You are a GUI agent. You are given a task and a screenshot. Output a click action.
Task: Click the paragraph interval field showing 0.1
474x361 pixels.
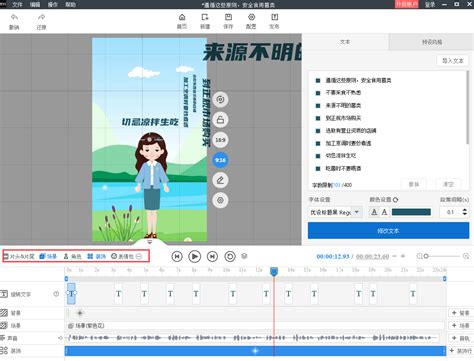pyautogui.click(x=451, y=212)
